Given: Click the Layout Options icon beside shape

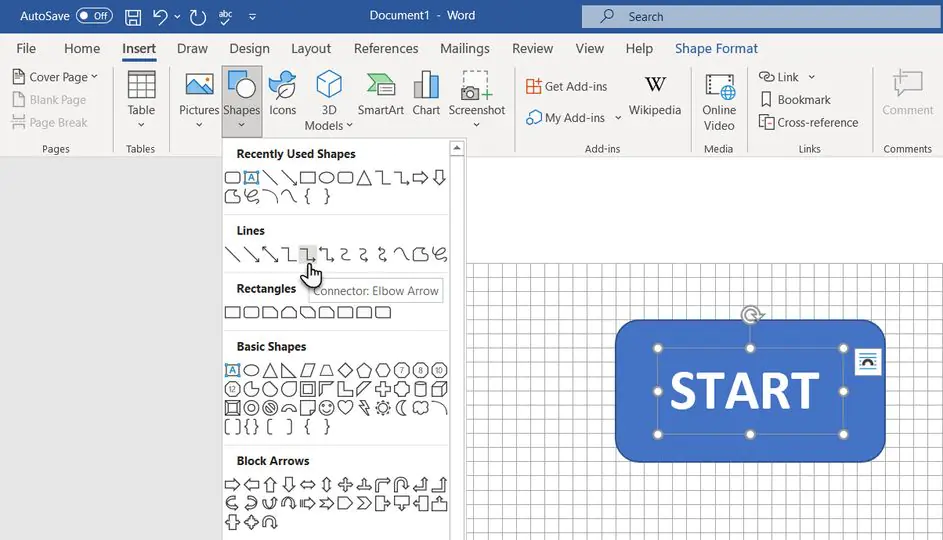Looking at the screenshot, I should click(868, 362).
